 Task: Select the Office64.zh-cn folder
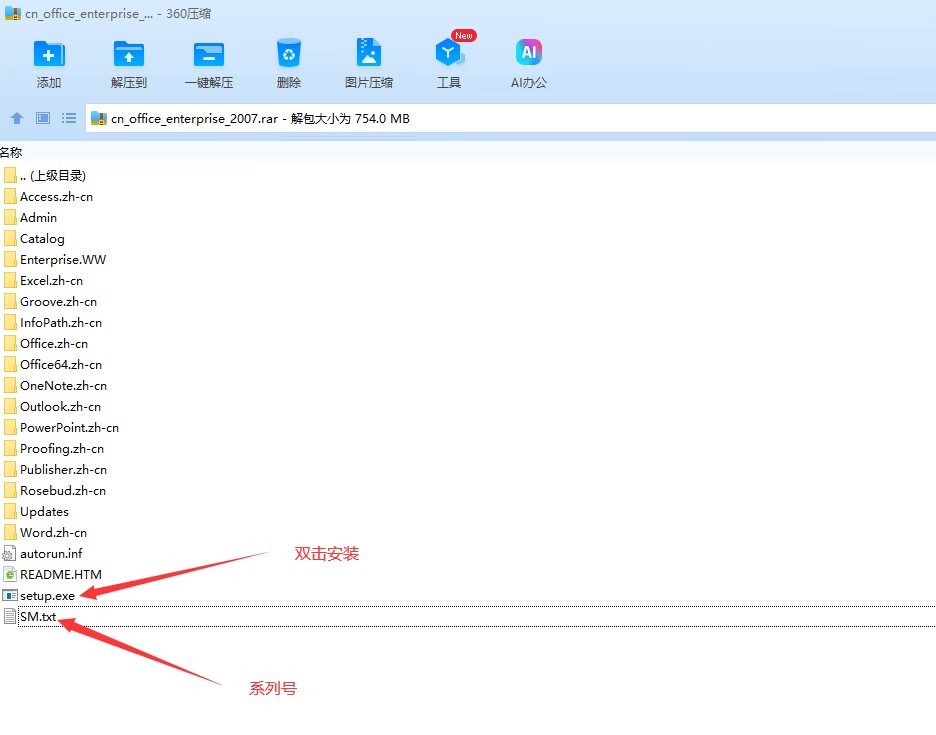pos(54,364)
